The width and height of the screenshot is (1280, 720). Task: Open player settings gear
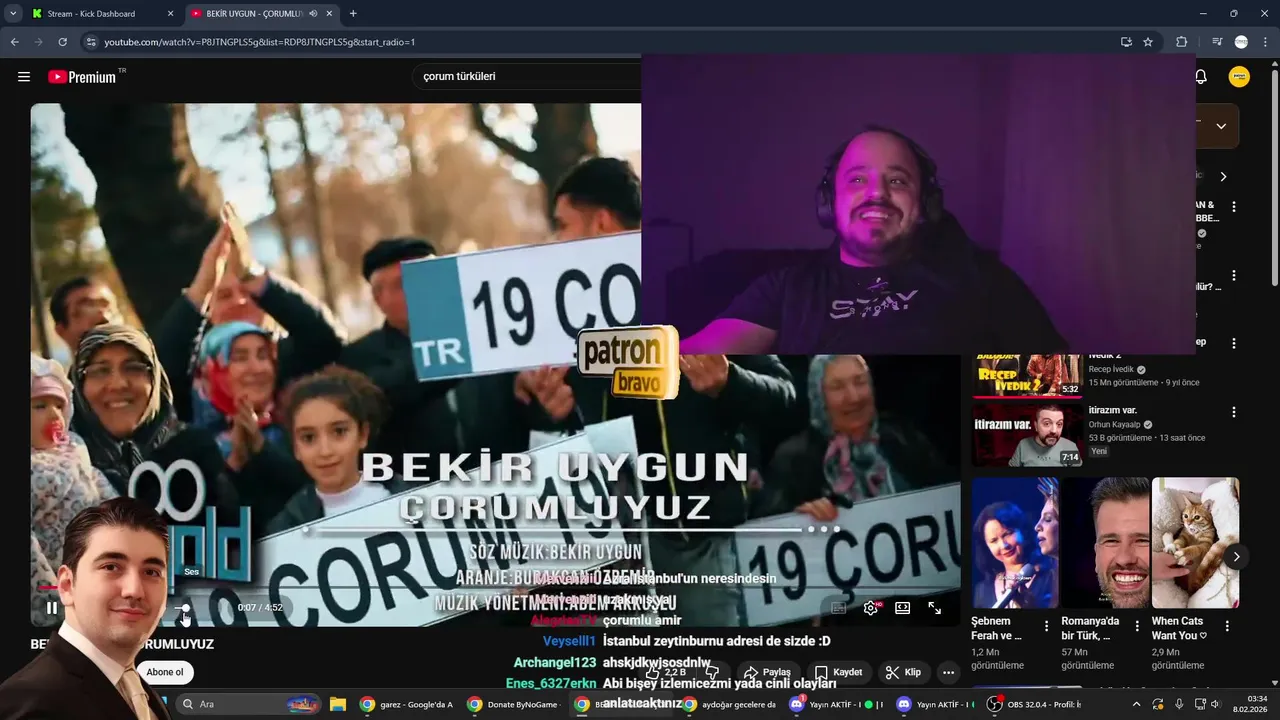(871, 607)
